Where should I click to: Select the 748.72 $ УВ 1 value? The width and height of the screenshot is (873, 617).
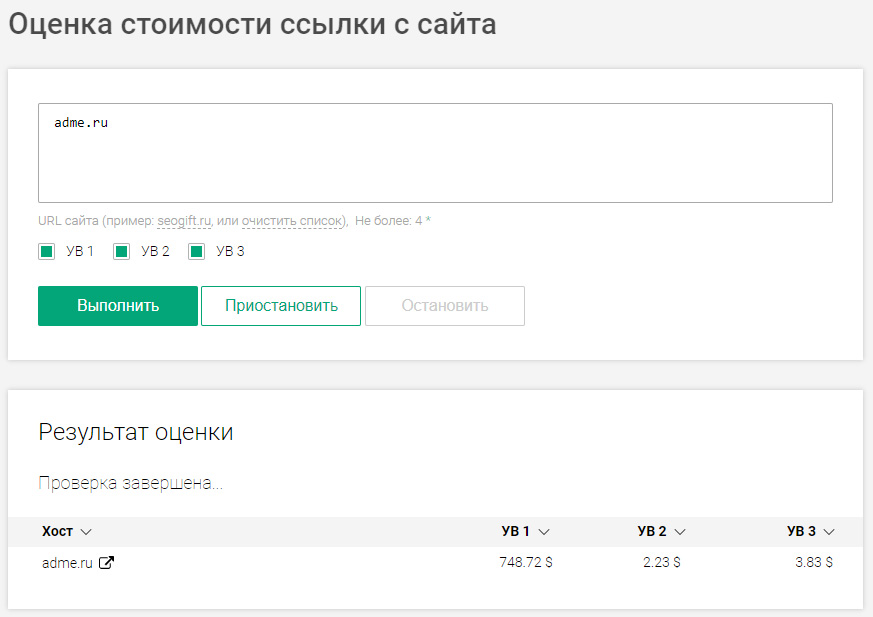click(526, 562)
